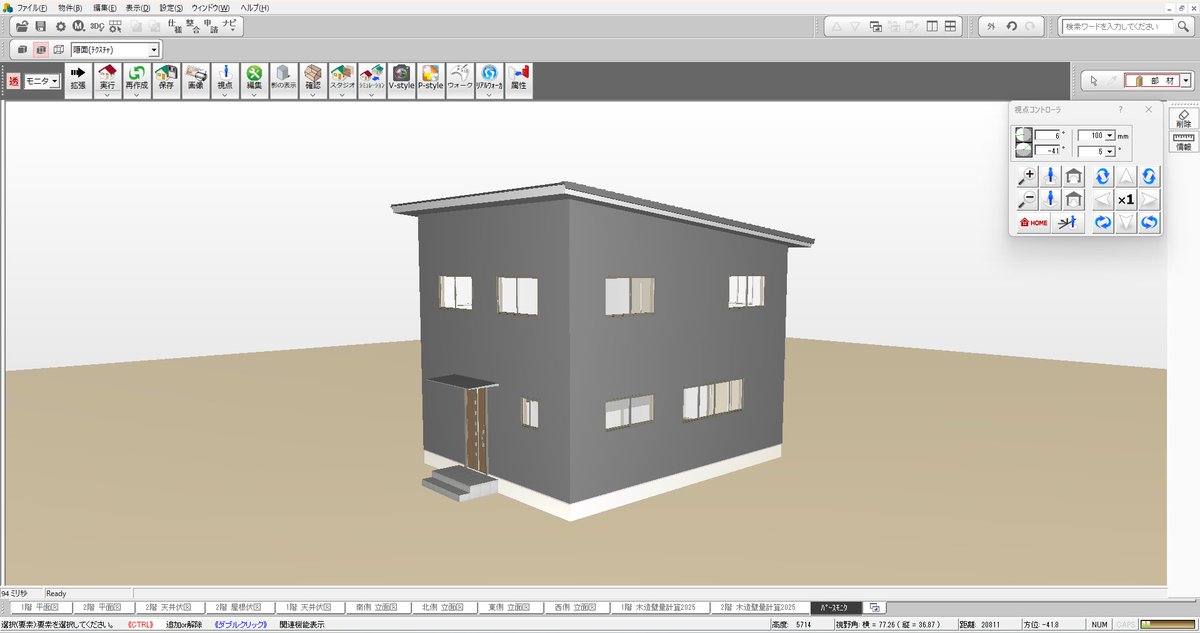The image size is (1200, 633).
Task: Click the 申請 toolbar icon
Action: pyautogui.click(x=211, y=26)
